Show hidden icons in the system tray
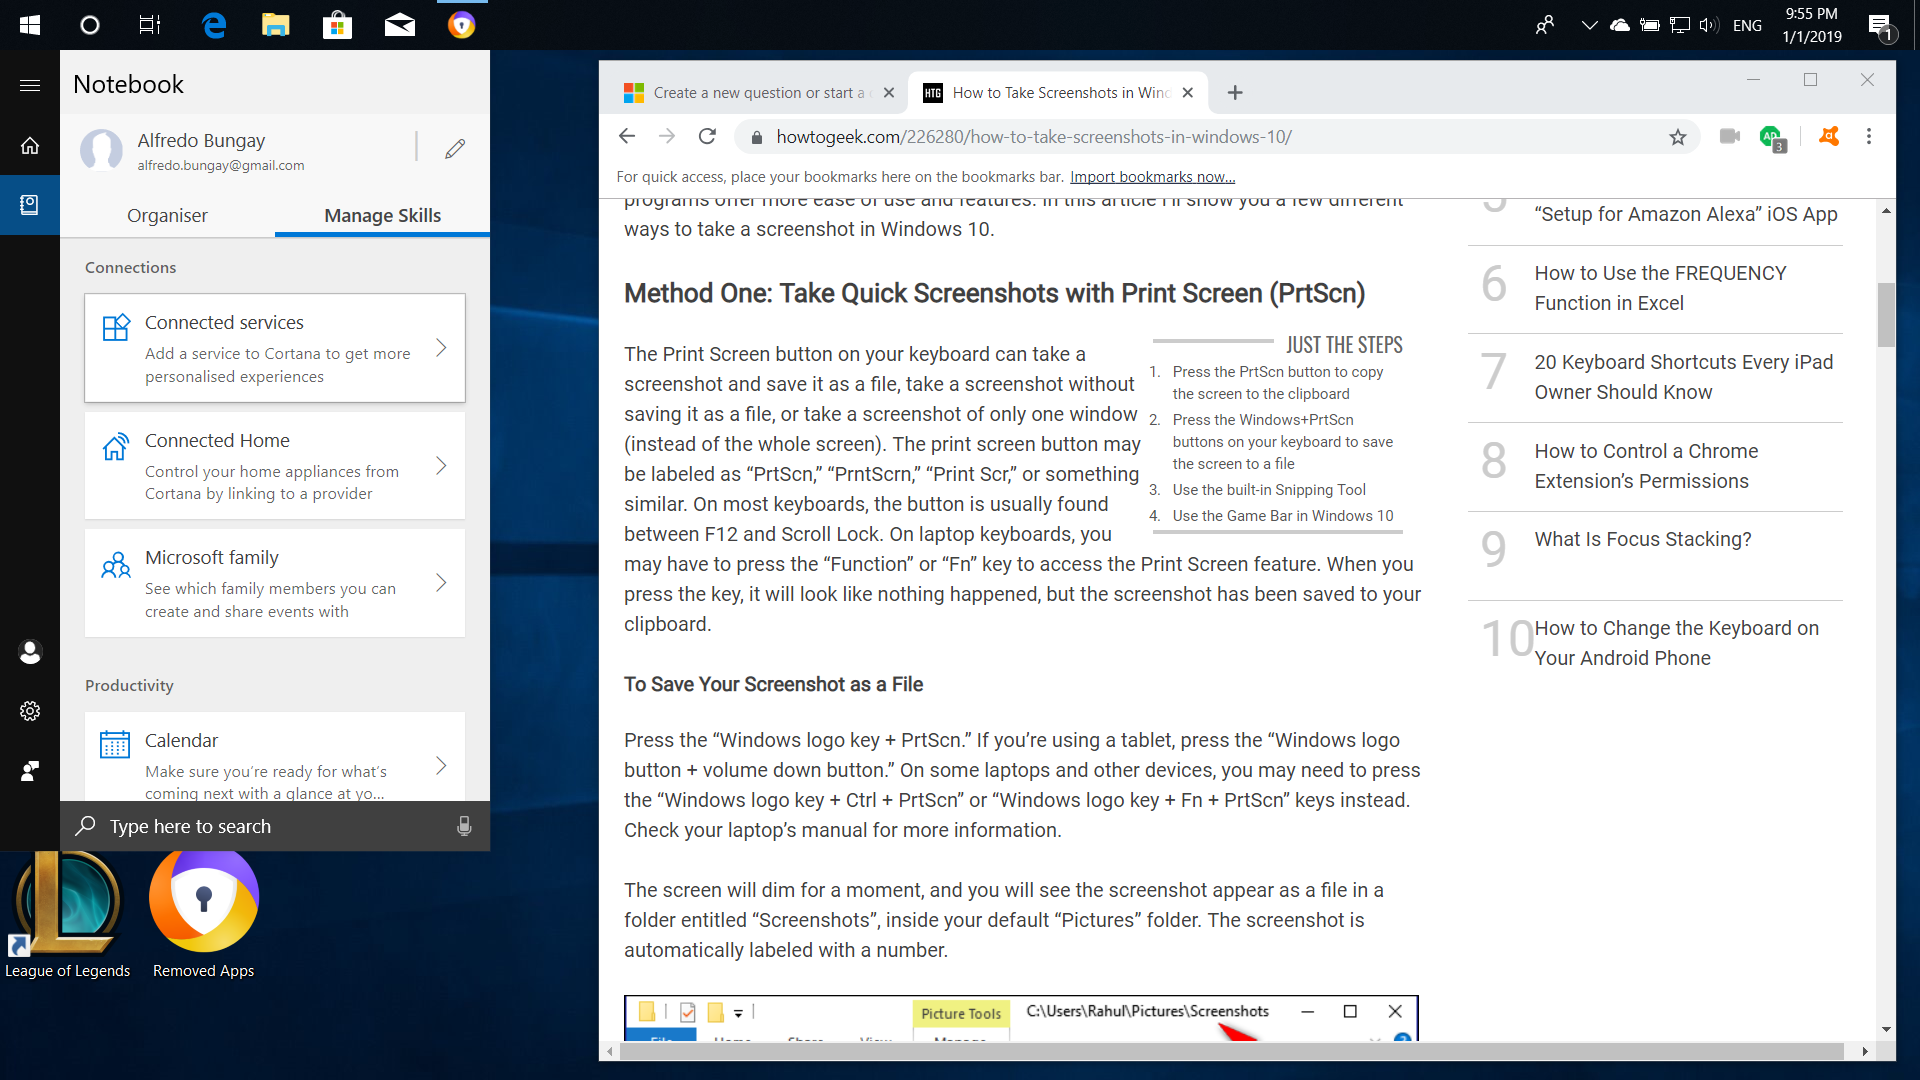 1588,25
